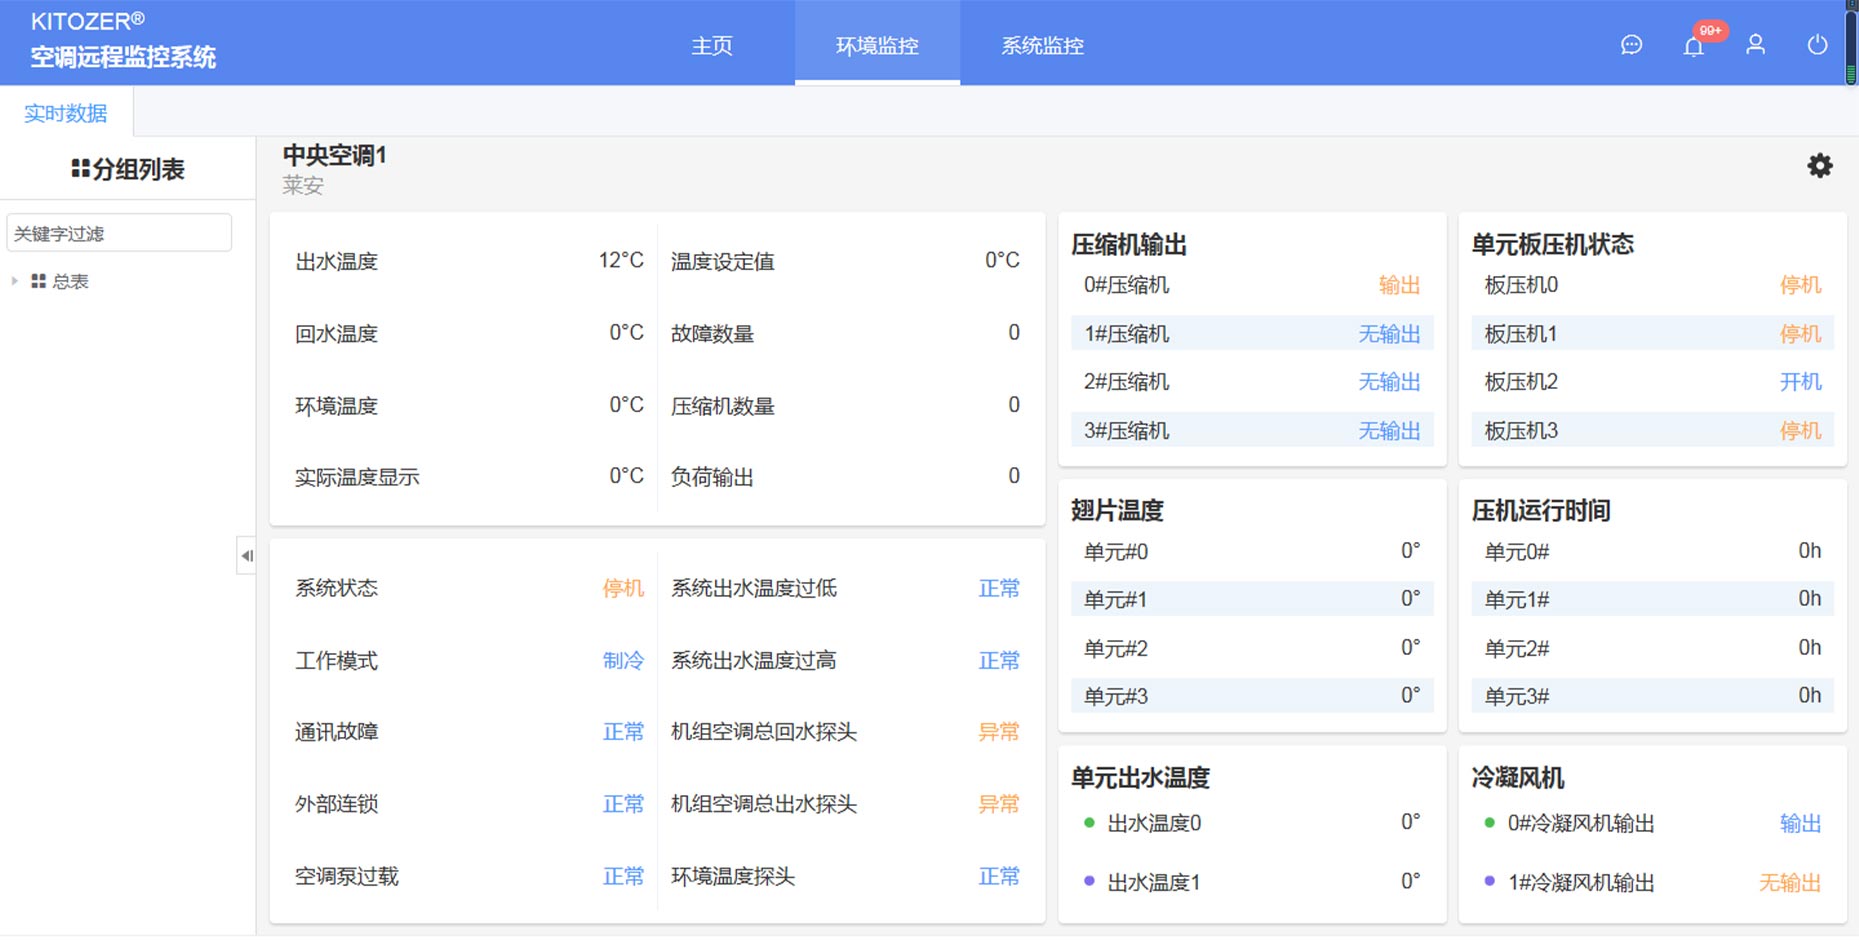Click the power logout icon
Image resolution: width=1859 pixels, height=940 pixels.
coord(1817,45)
